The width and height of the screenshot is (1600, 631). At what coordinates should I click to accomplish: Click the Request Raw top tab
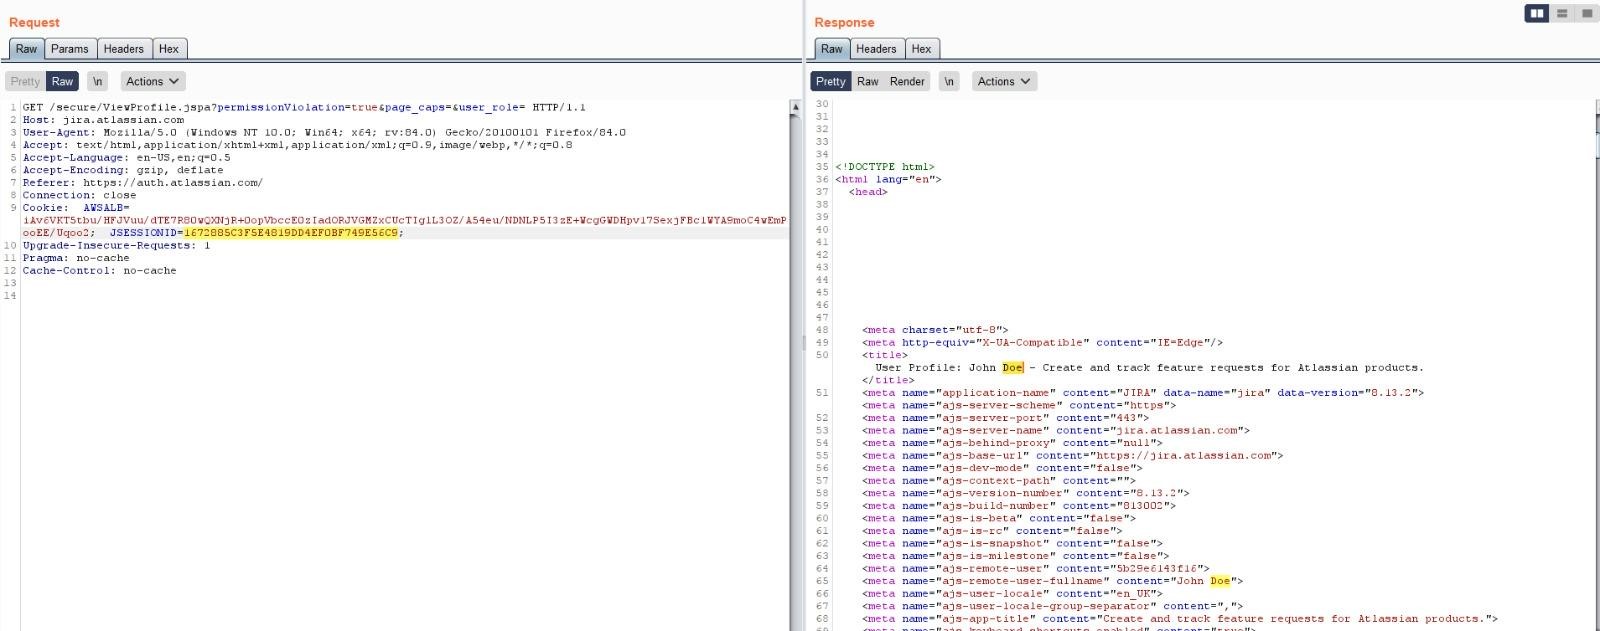[x=26, y=49]
